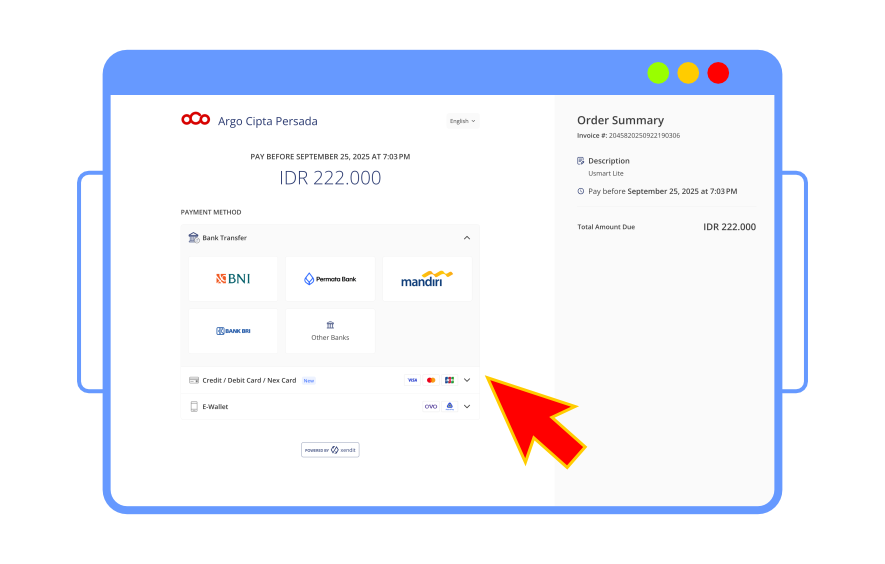
Task: Select the Bank BRI option
Action: point(233,331)
